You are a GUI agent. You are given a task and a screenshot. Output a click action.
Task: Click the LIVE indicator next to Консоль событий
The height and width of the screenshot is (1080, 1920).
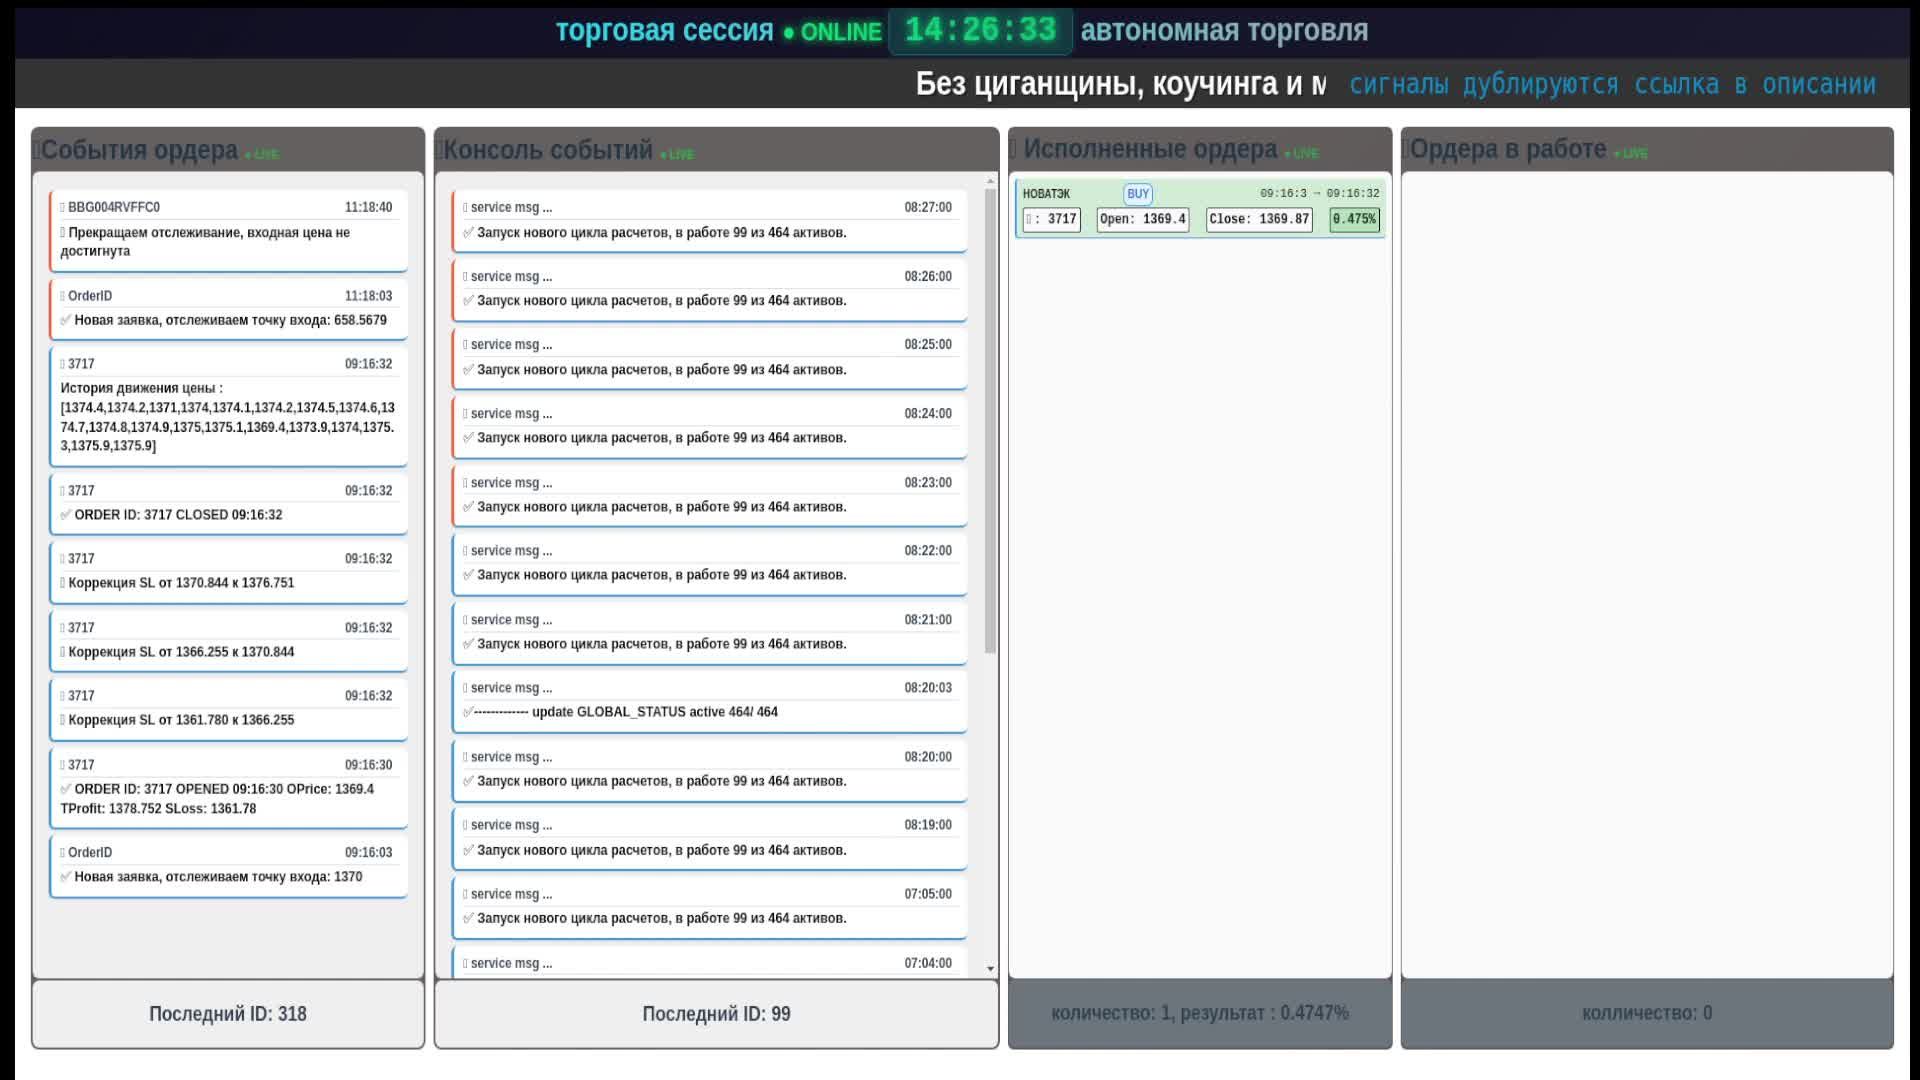[677, 154]
